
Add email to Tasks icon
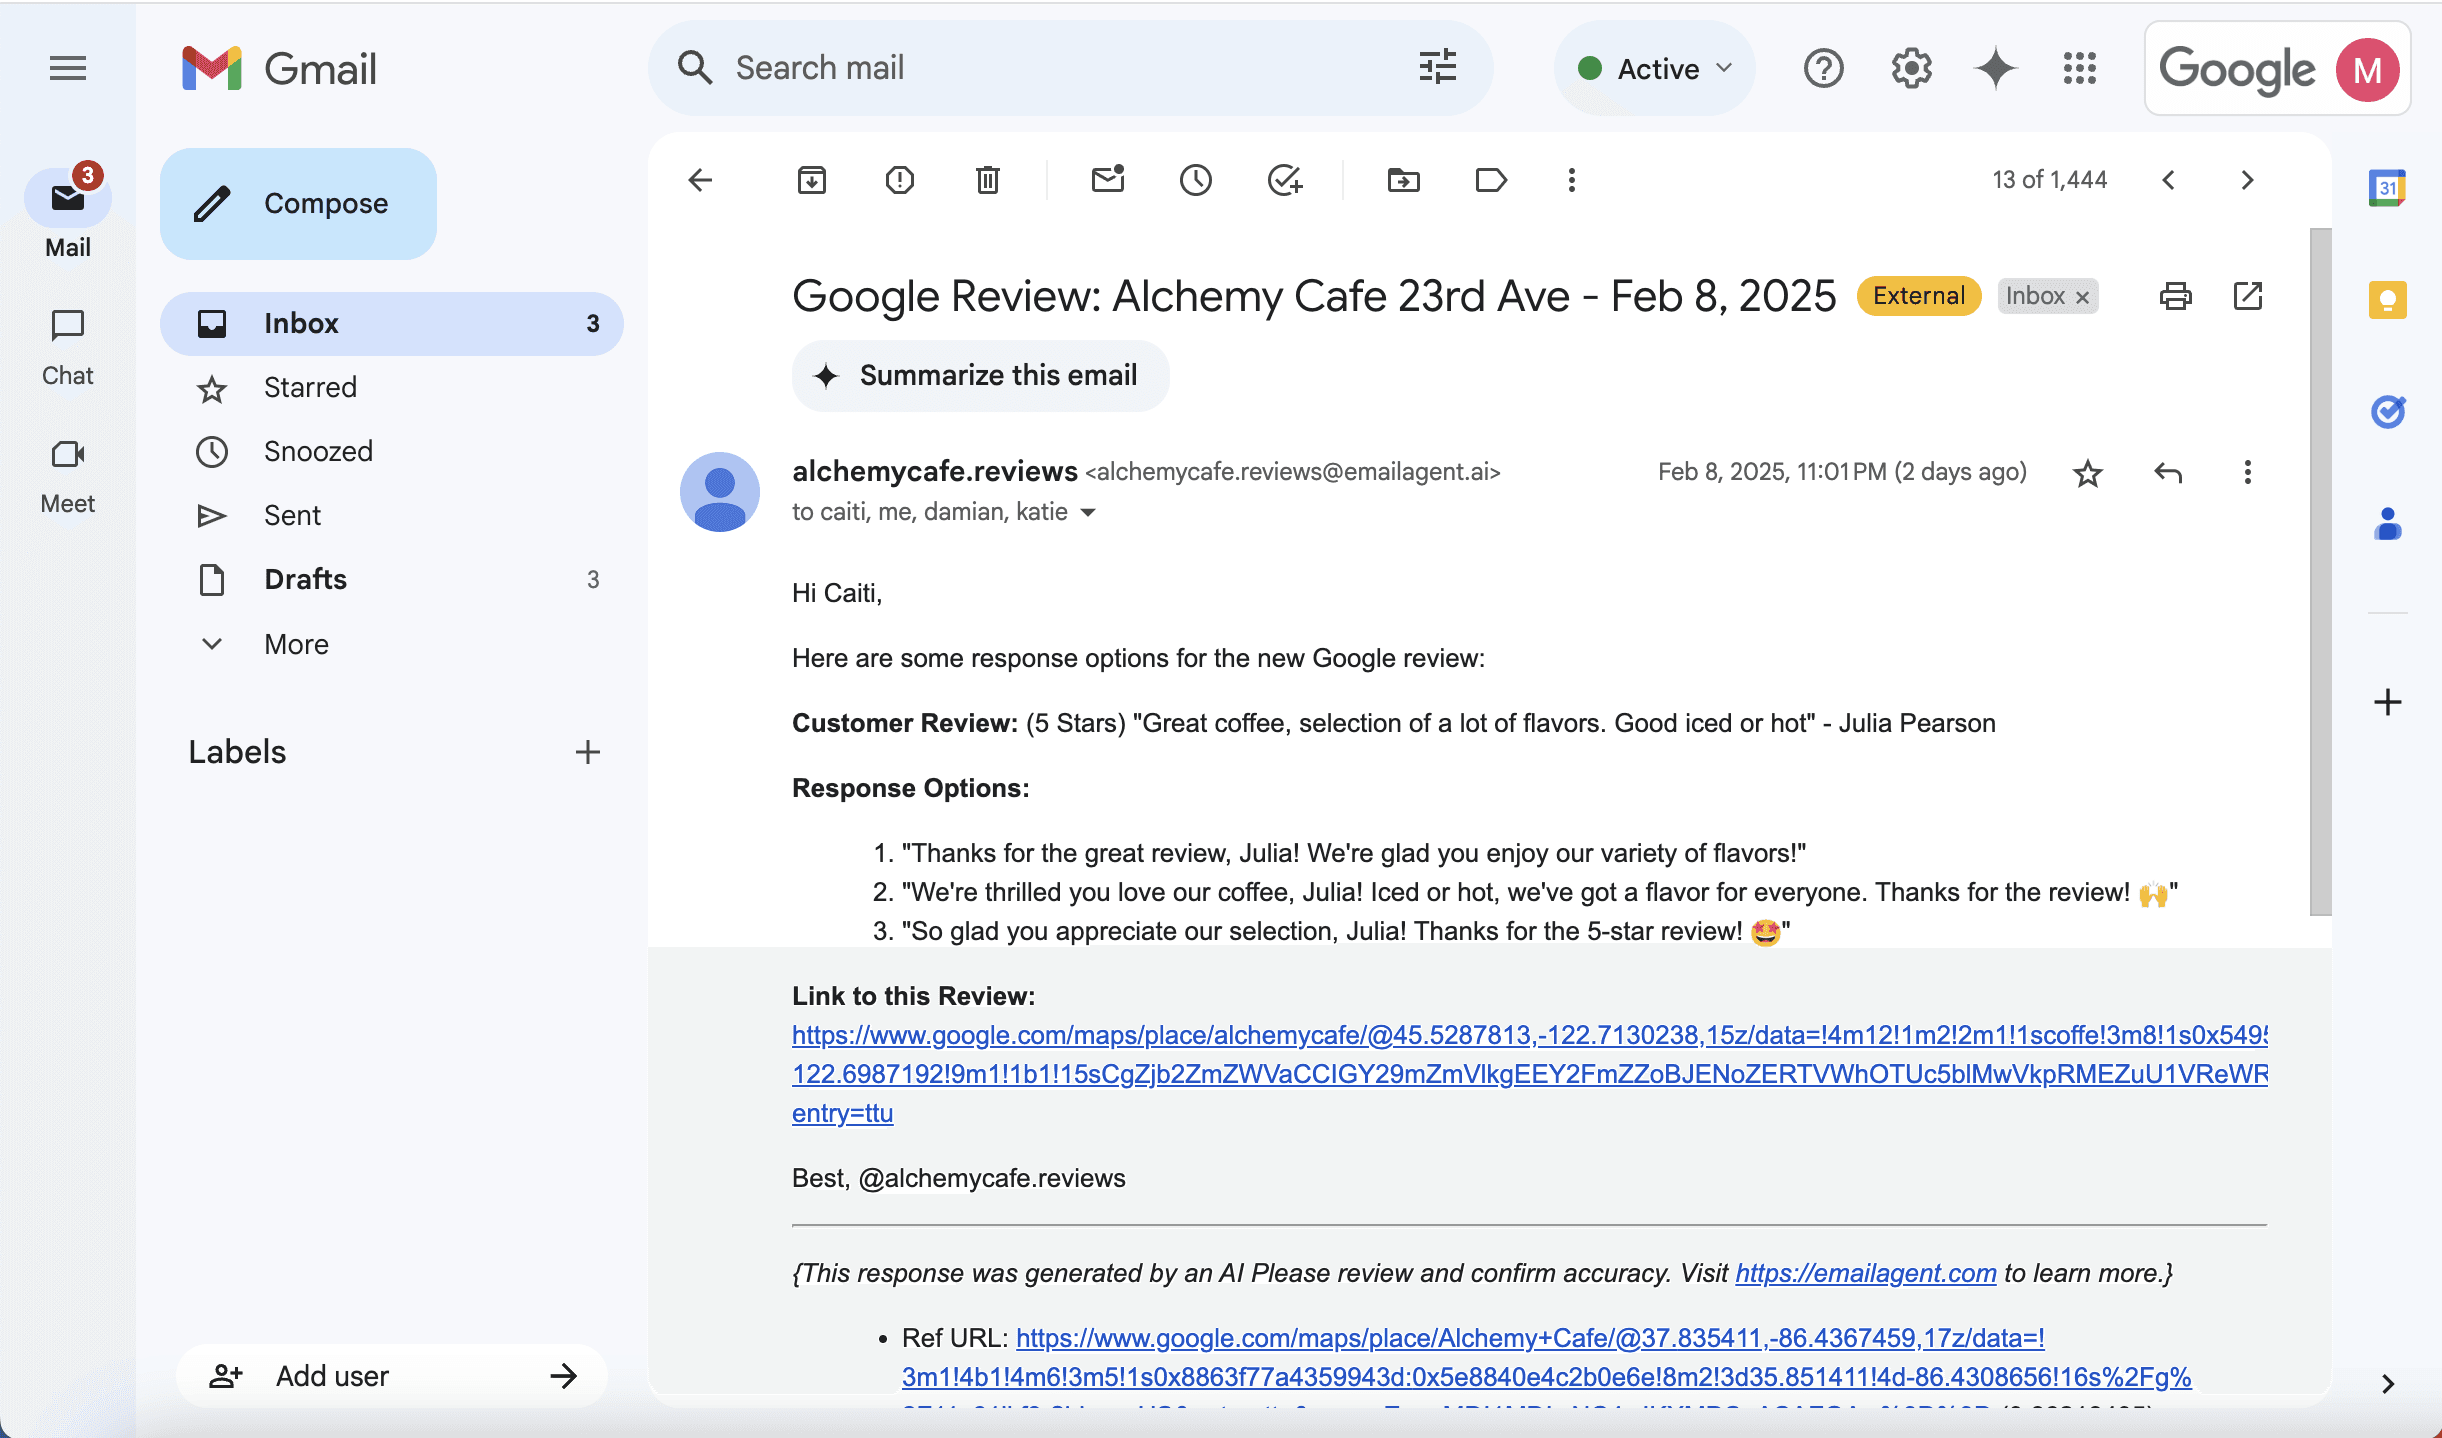[x=1284, y=180]
